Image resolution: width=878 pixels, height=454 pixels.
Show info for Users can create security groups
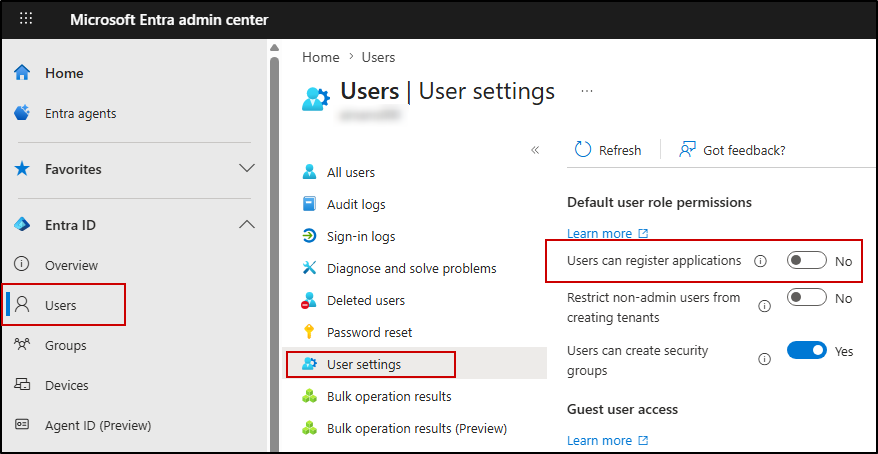click(x=764, y=359)
